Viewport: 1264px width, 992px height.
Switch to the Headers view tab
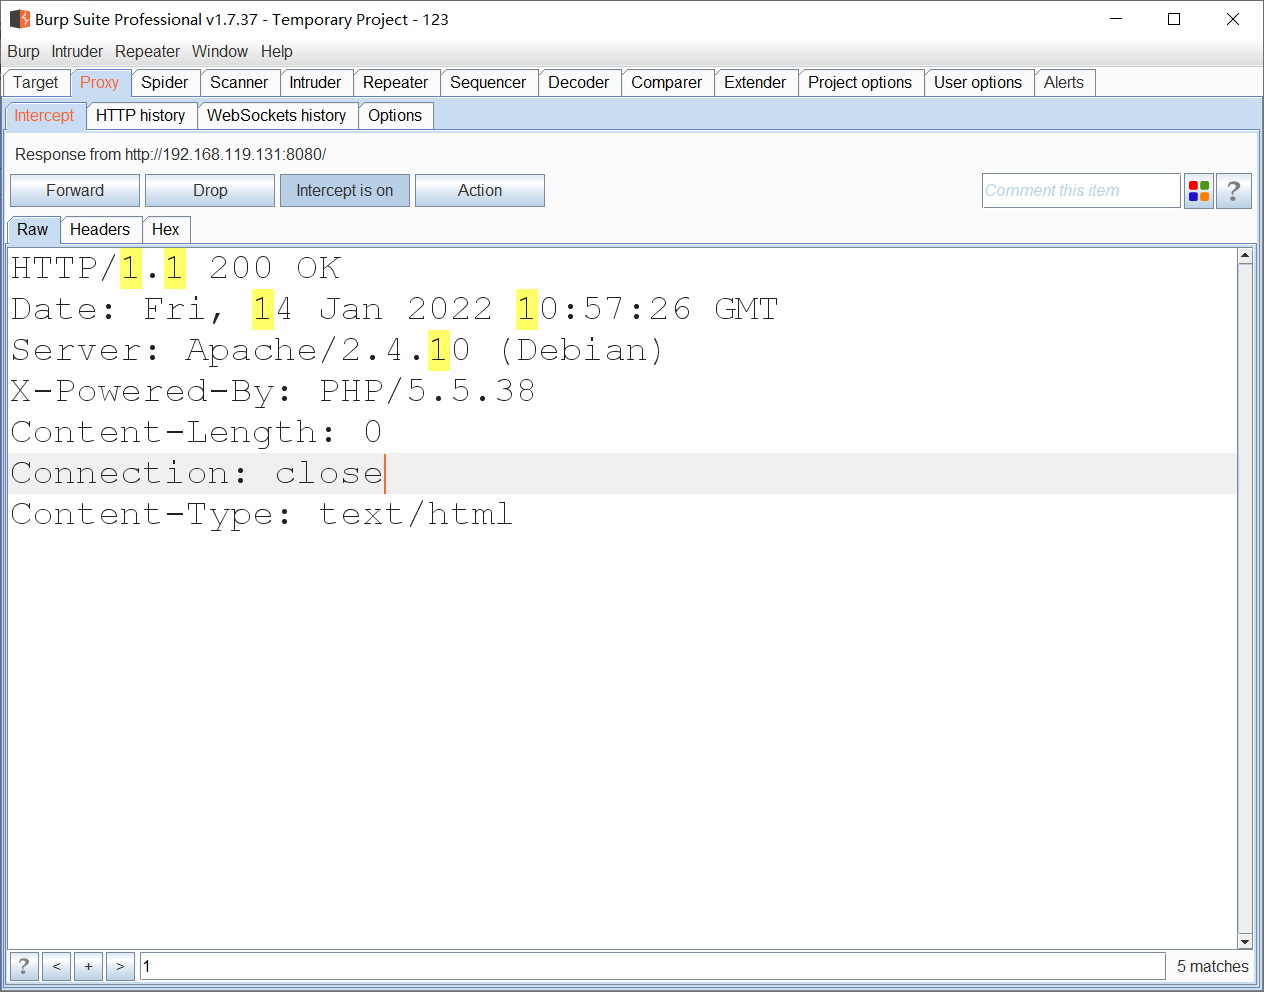point(100,230)
